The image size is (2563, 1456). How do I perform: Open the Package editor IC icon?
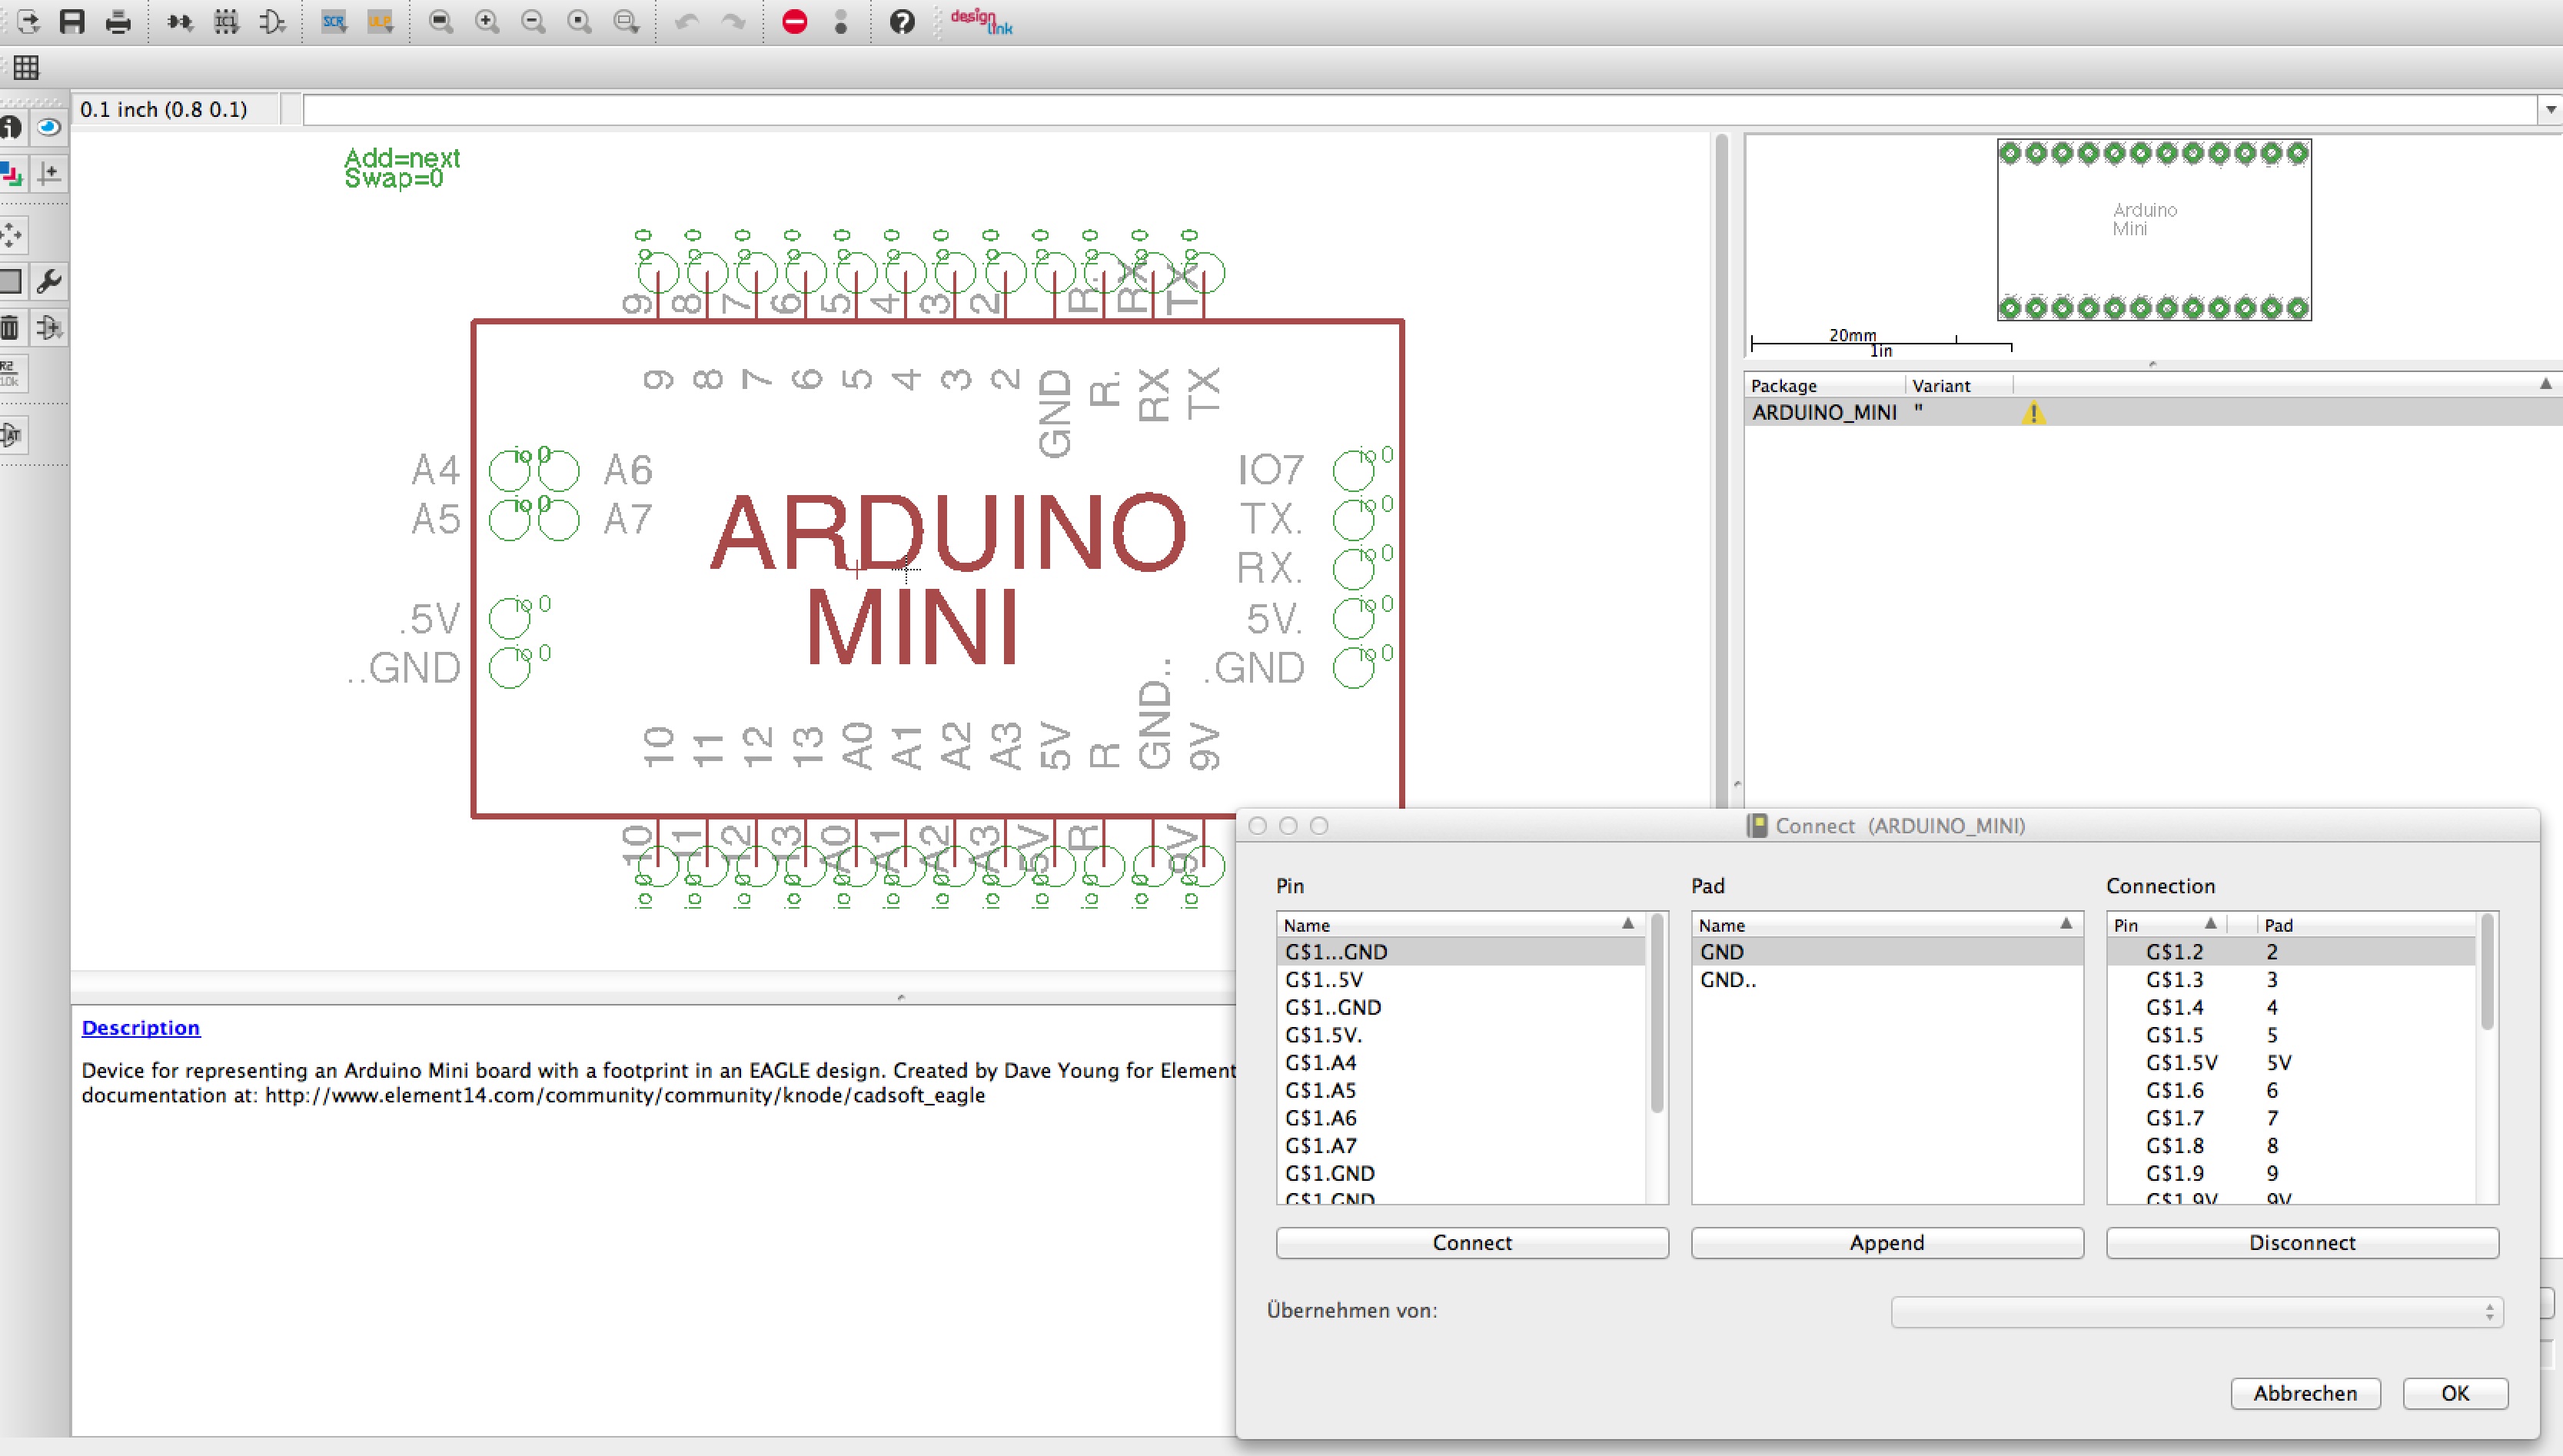click(227, 21)
